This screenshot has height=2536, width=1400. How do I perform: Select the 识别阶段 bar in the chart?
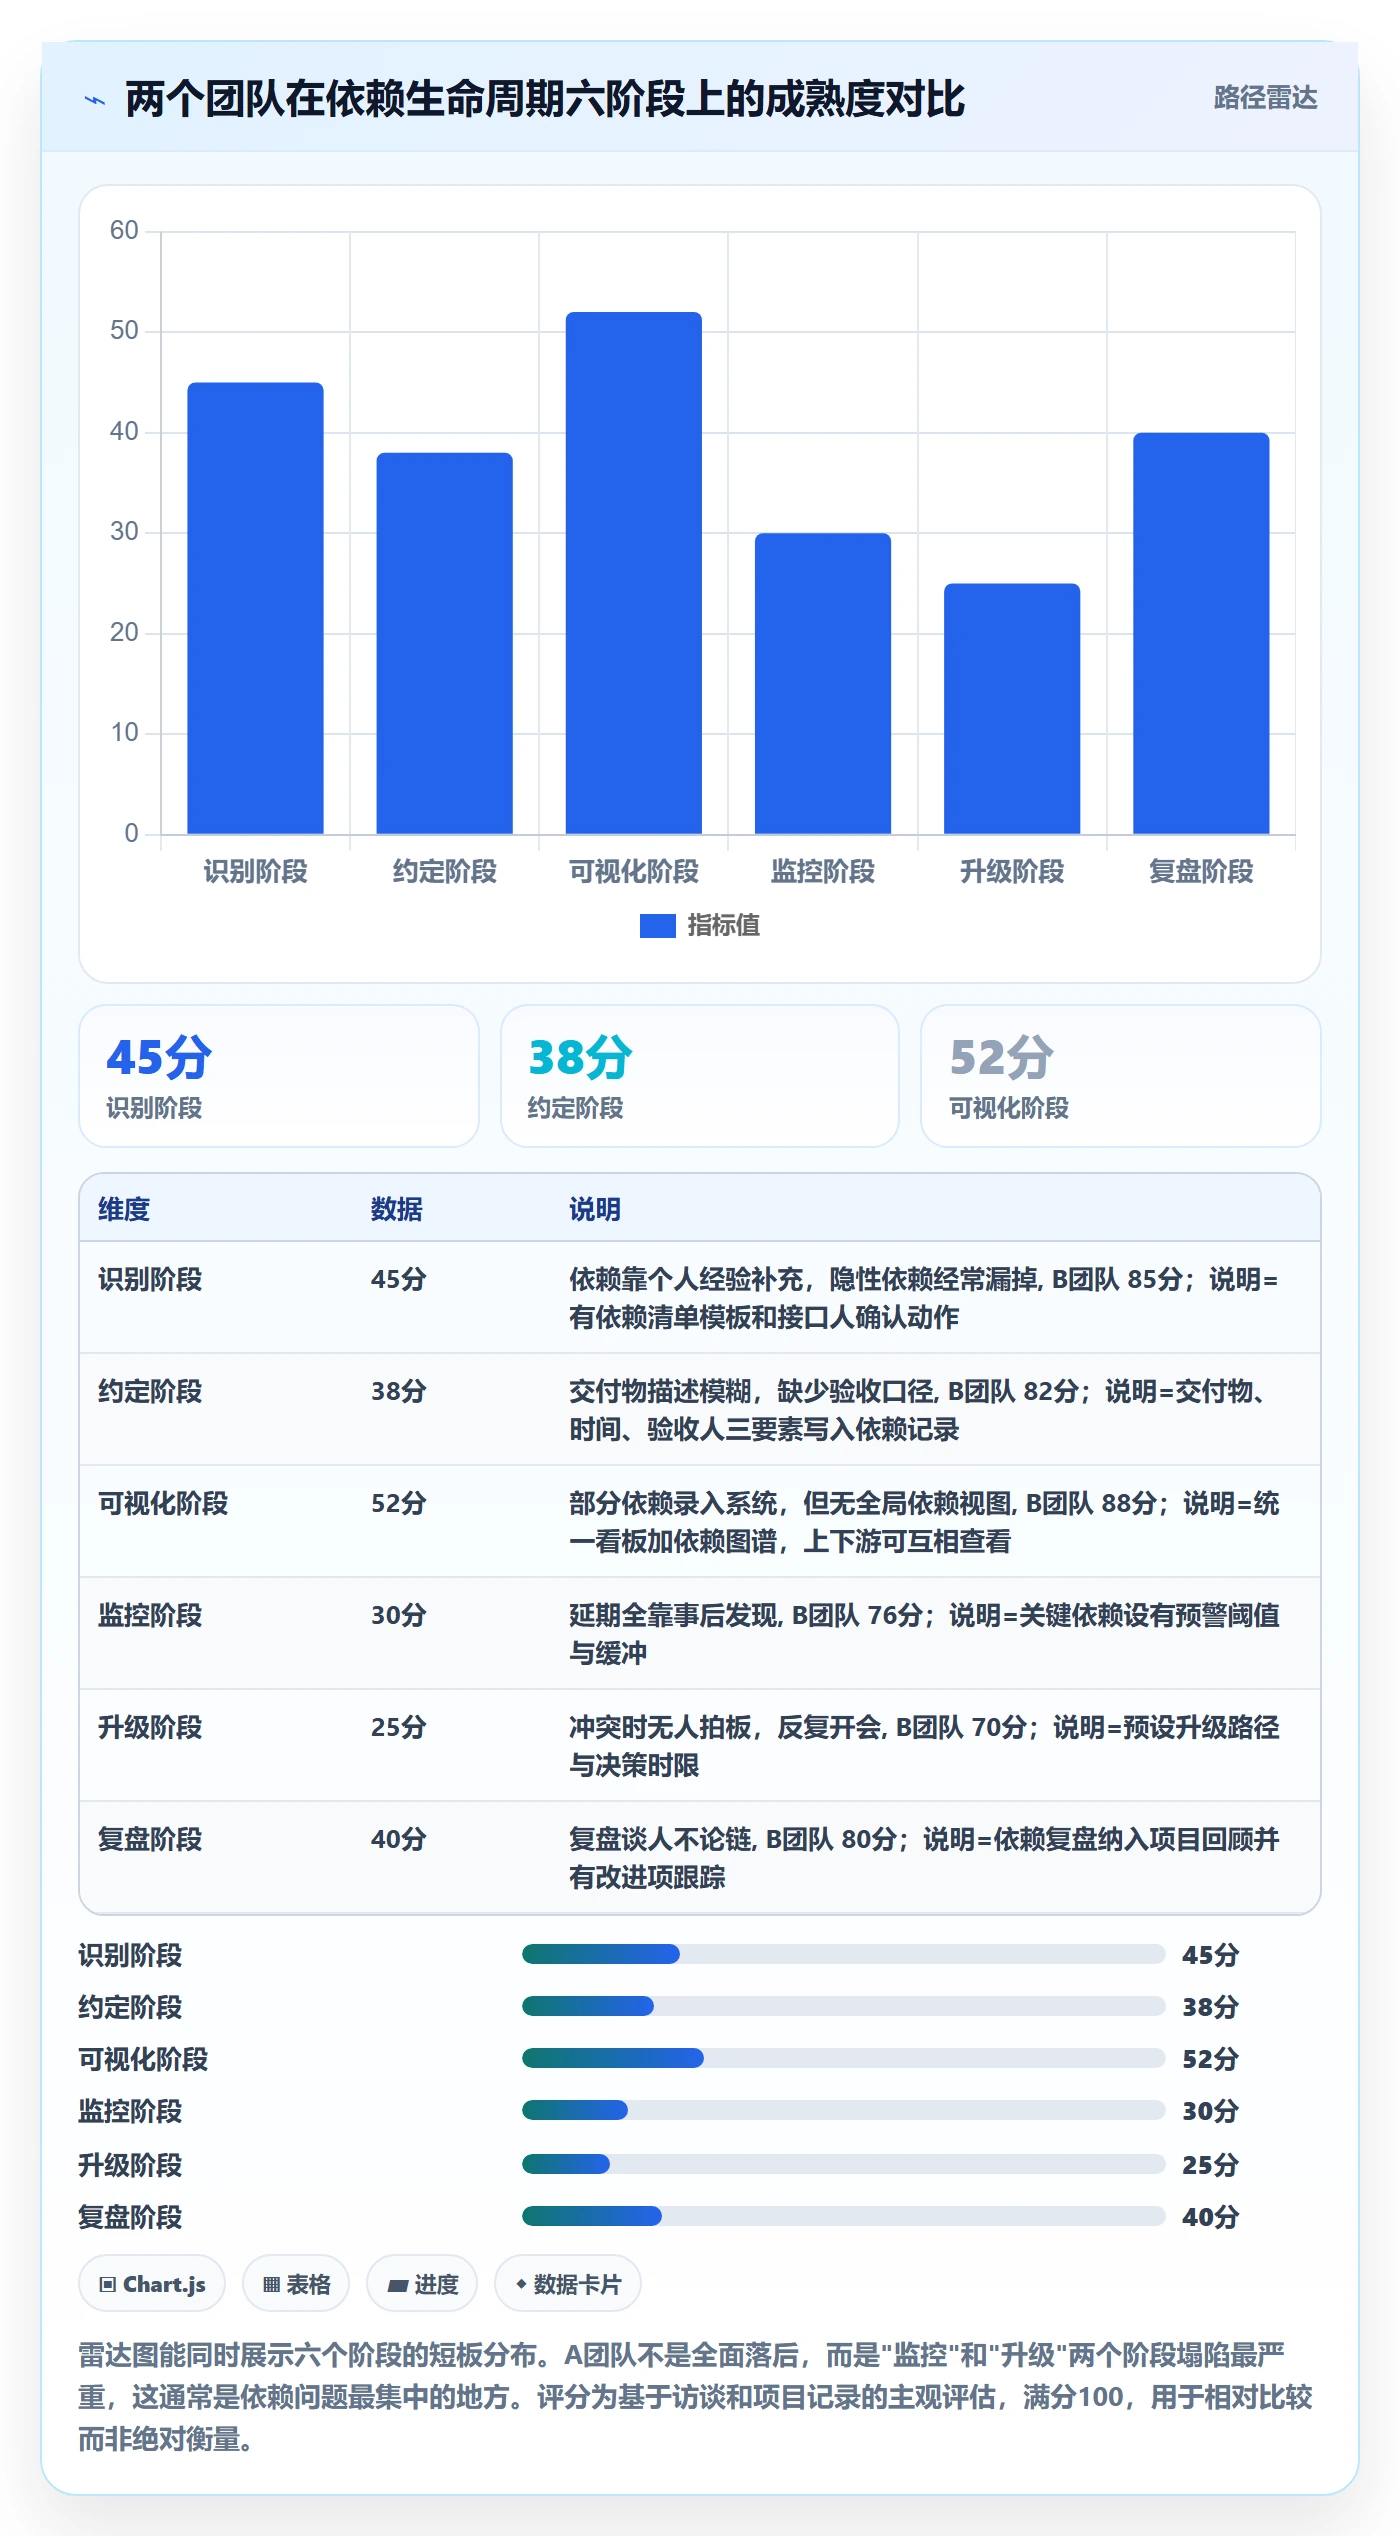tap(255, 608)
